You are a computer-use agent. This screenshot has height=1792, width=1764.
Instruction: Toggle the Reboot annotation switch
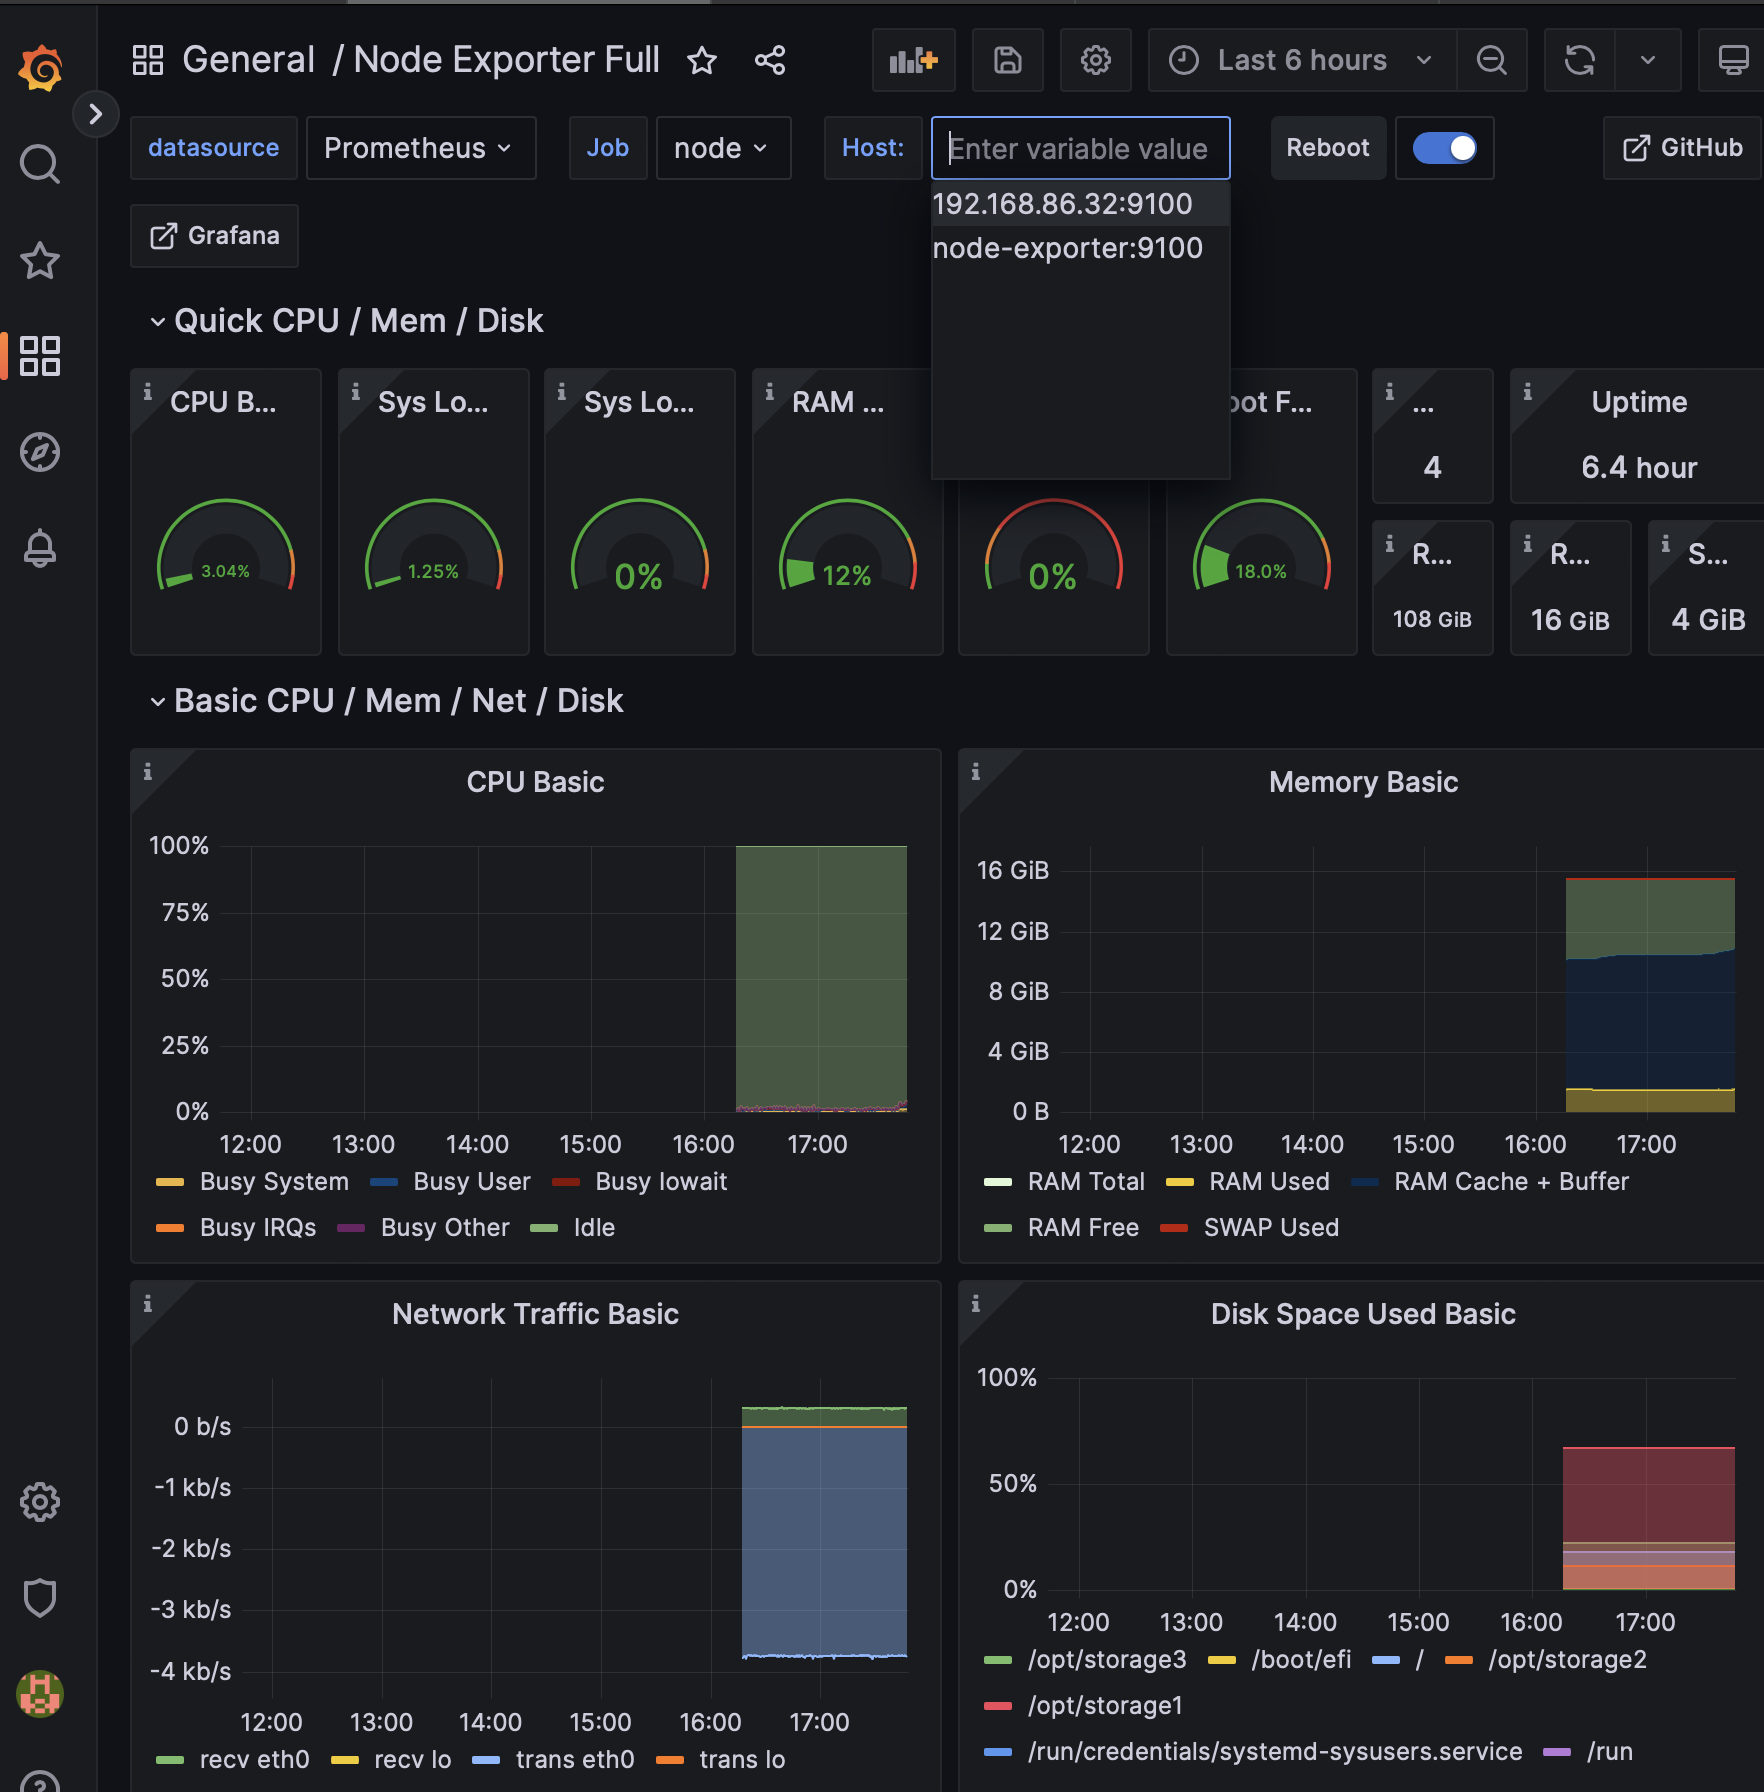[x=1445, y=148]
